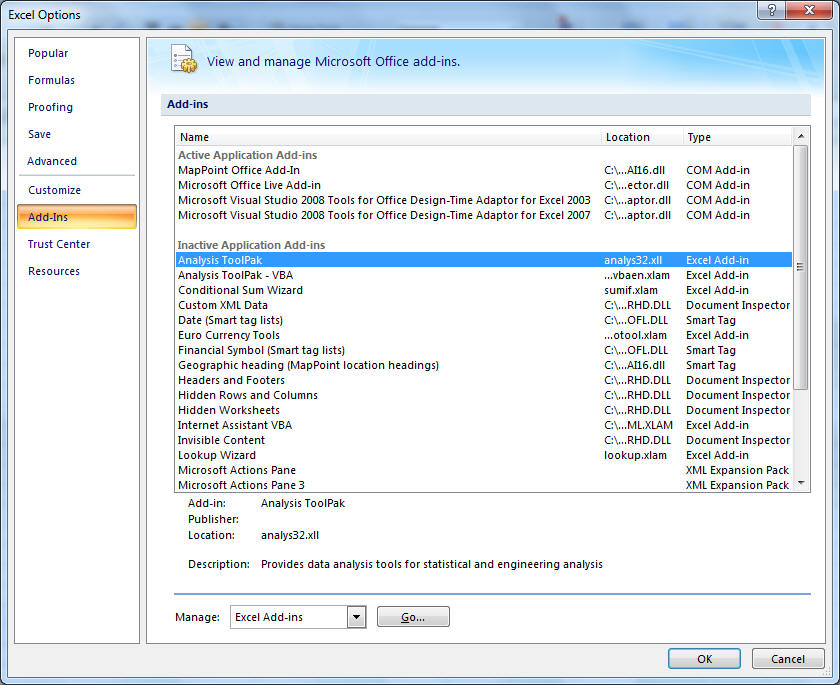840x685 pixels.
Task: Click the ...otool.xlam location cell
Action: (635, 335)
